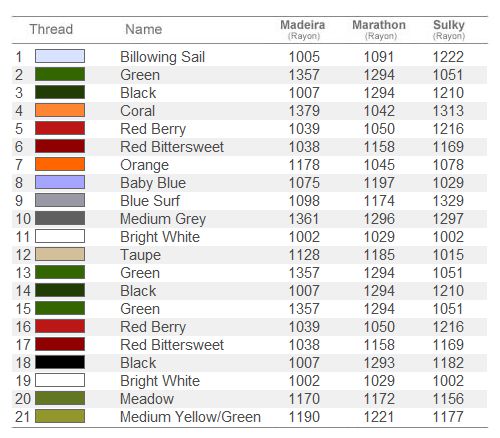Click Madeira code 1379 for Coral
500x438 pixels.
coord(304,111)
